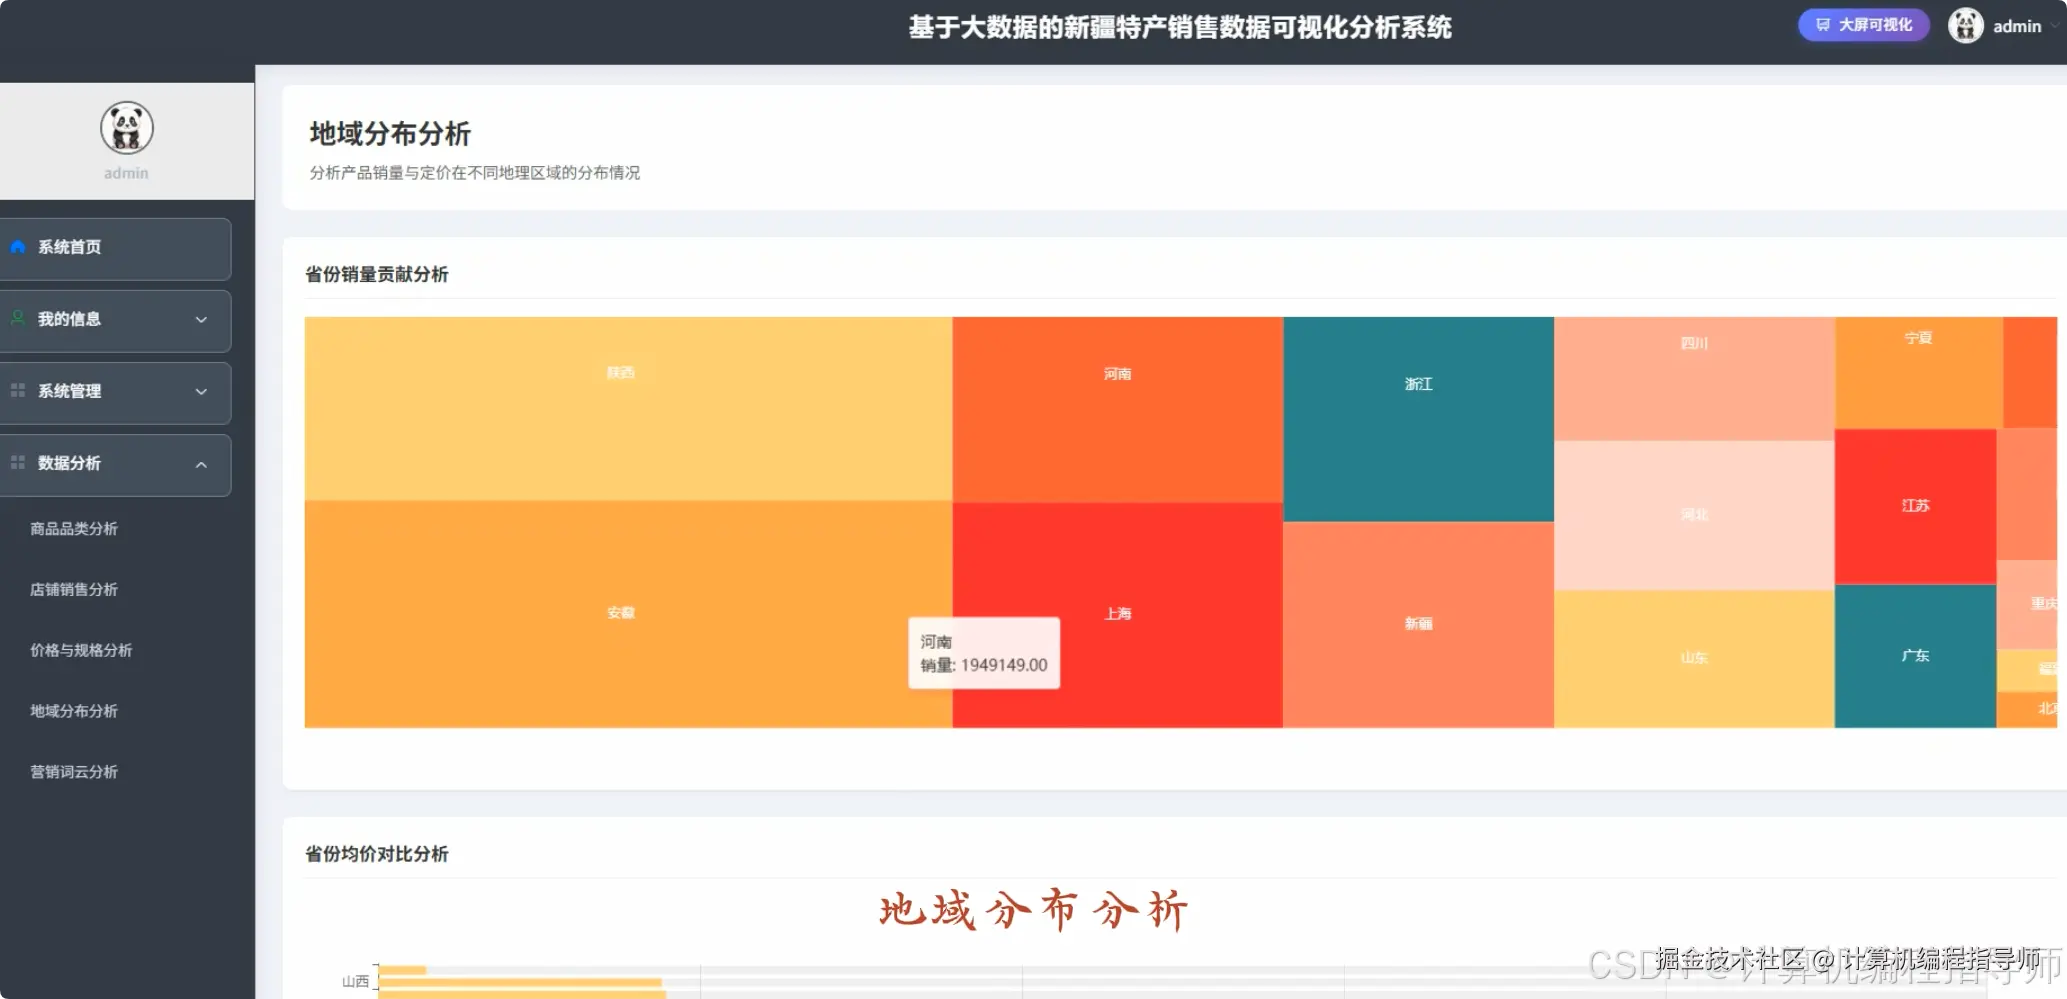Open 价格与规格分析 submenu item
Viewport: 2067px width, 999px height.
[81, 651]
